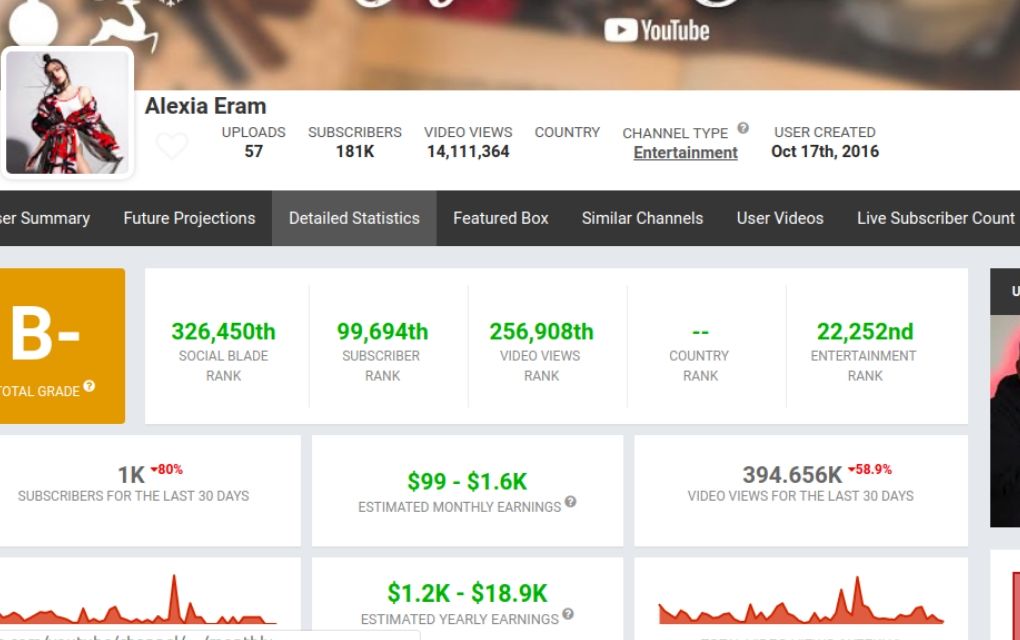Viewport: 1020px width, 640px height.
Task: Click the 99,694th subscriber rank value
Action: [382, 331]
